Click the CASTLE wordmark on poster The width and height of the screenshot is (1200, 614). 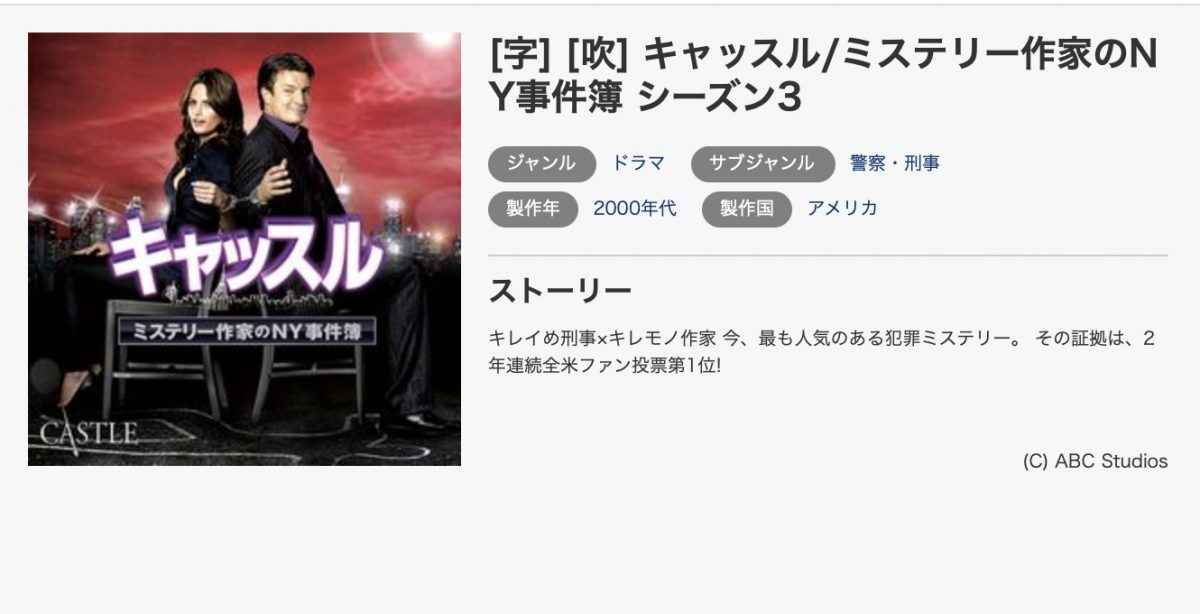(89, 434)
